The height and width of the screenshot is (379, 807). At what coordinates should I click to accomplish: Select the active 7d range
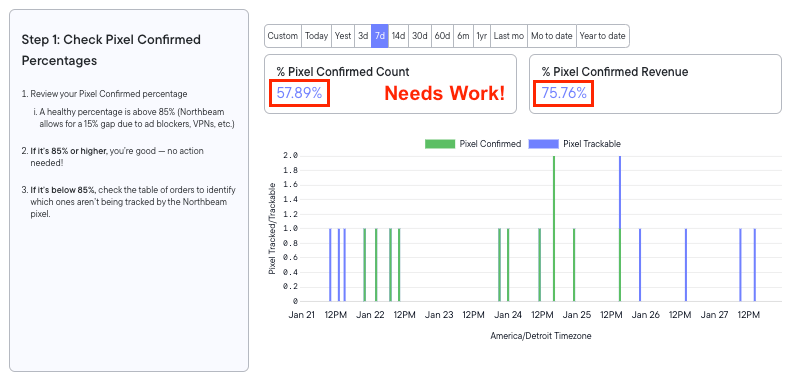[380, 36]
